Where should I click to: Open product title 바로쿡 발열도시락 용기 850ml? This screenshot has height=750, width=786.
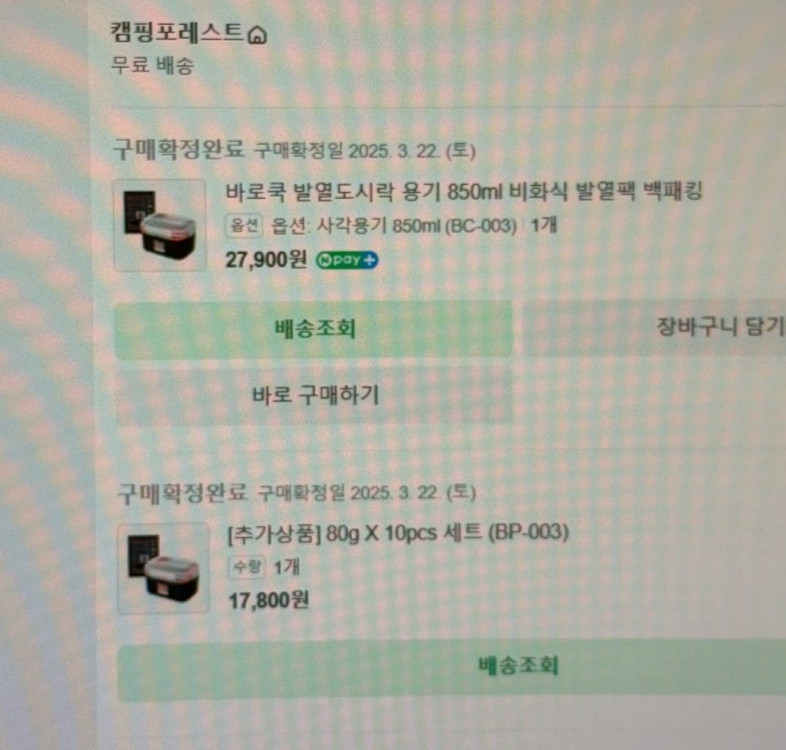pyautogui.click(x=464, y=192)
